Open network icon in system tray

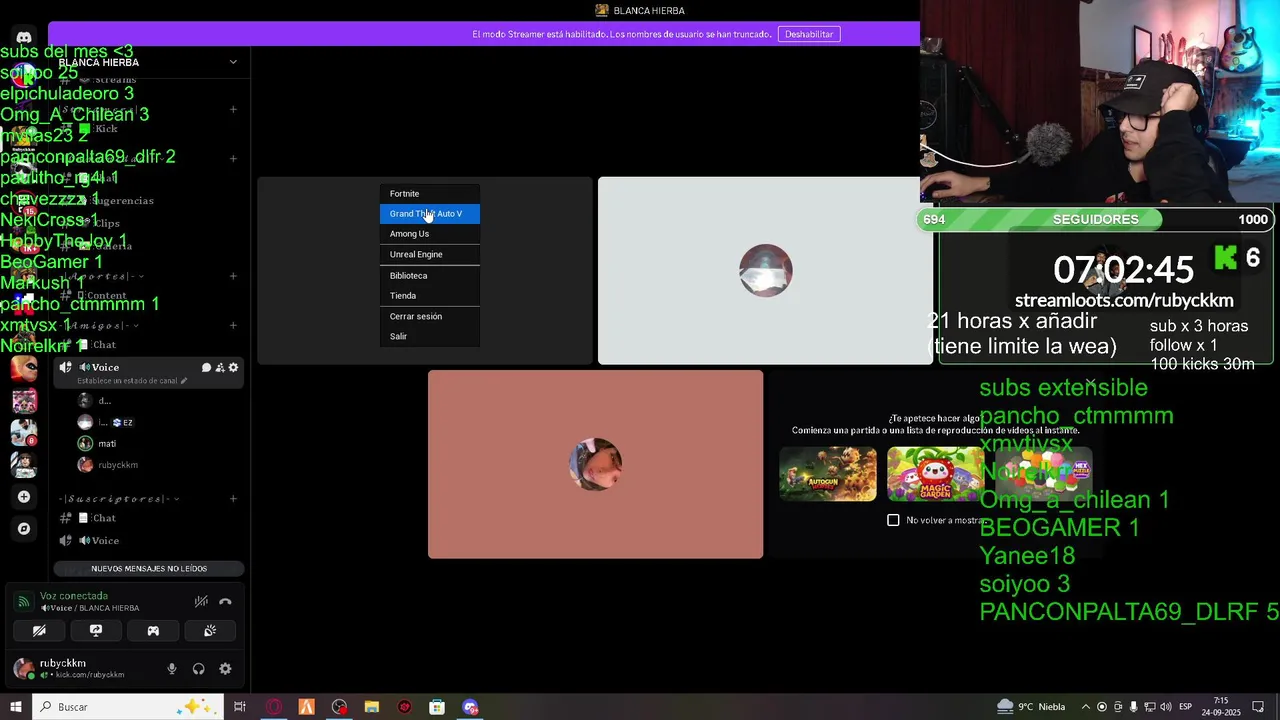[x=1150, y=707]
